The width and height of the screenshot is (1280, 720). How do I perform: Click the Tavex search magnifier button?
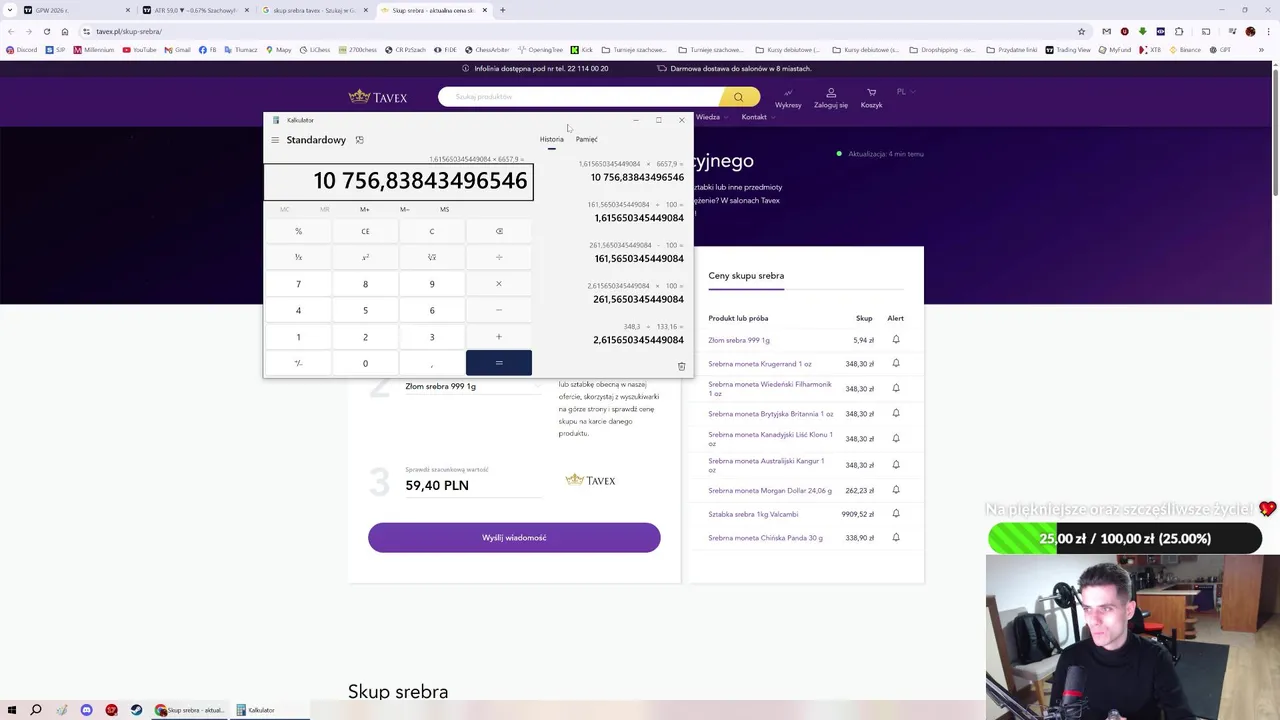click(738, 97)
